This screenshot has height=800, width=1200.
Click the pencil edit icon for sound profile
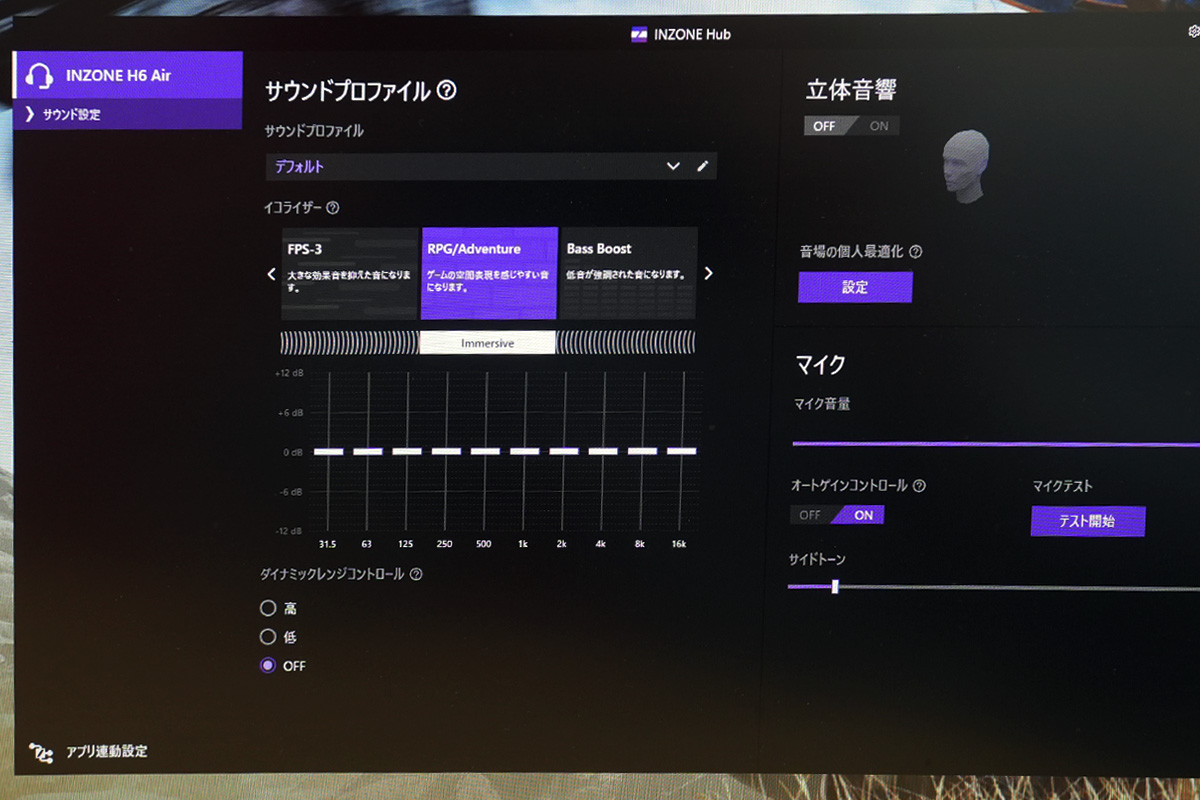(702, 166)
